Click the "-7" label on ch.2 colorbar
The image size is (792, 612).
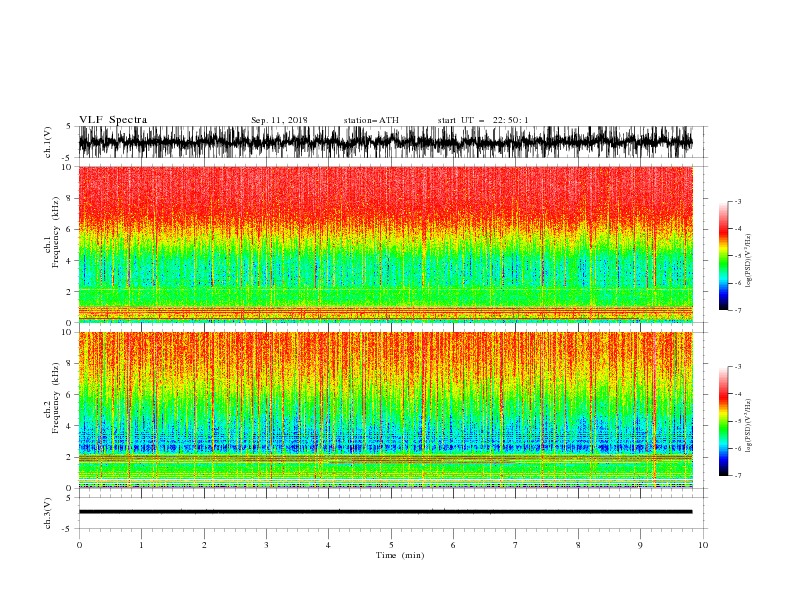tap(737, 475)
